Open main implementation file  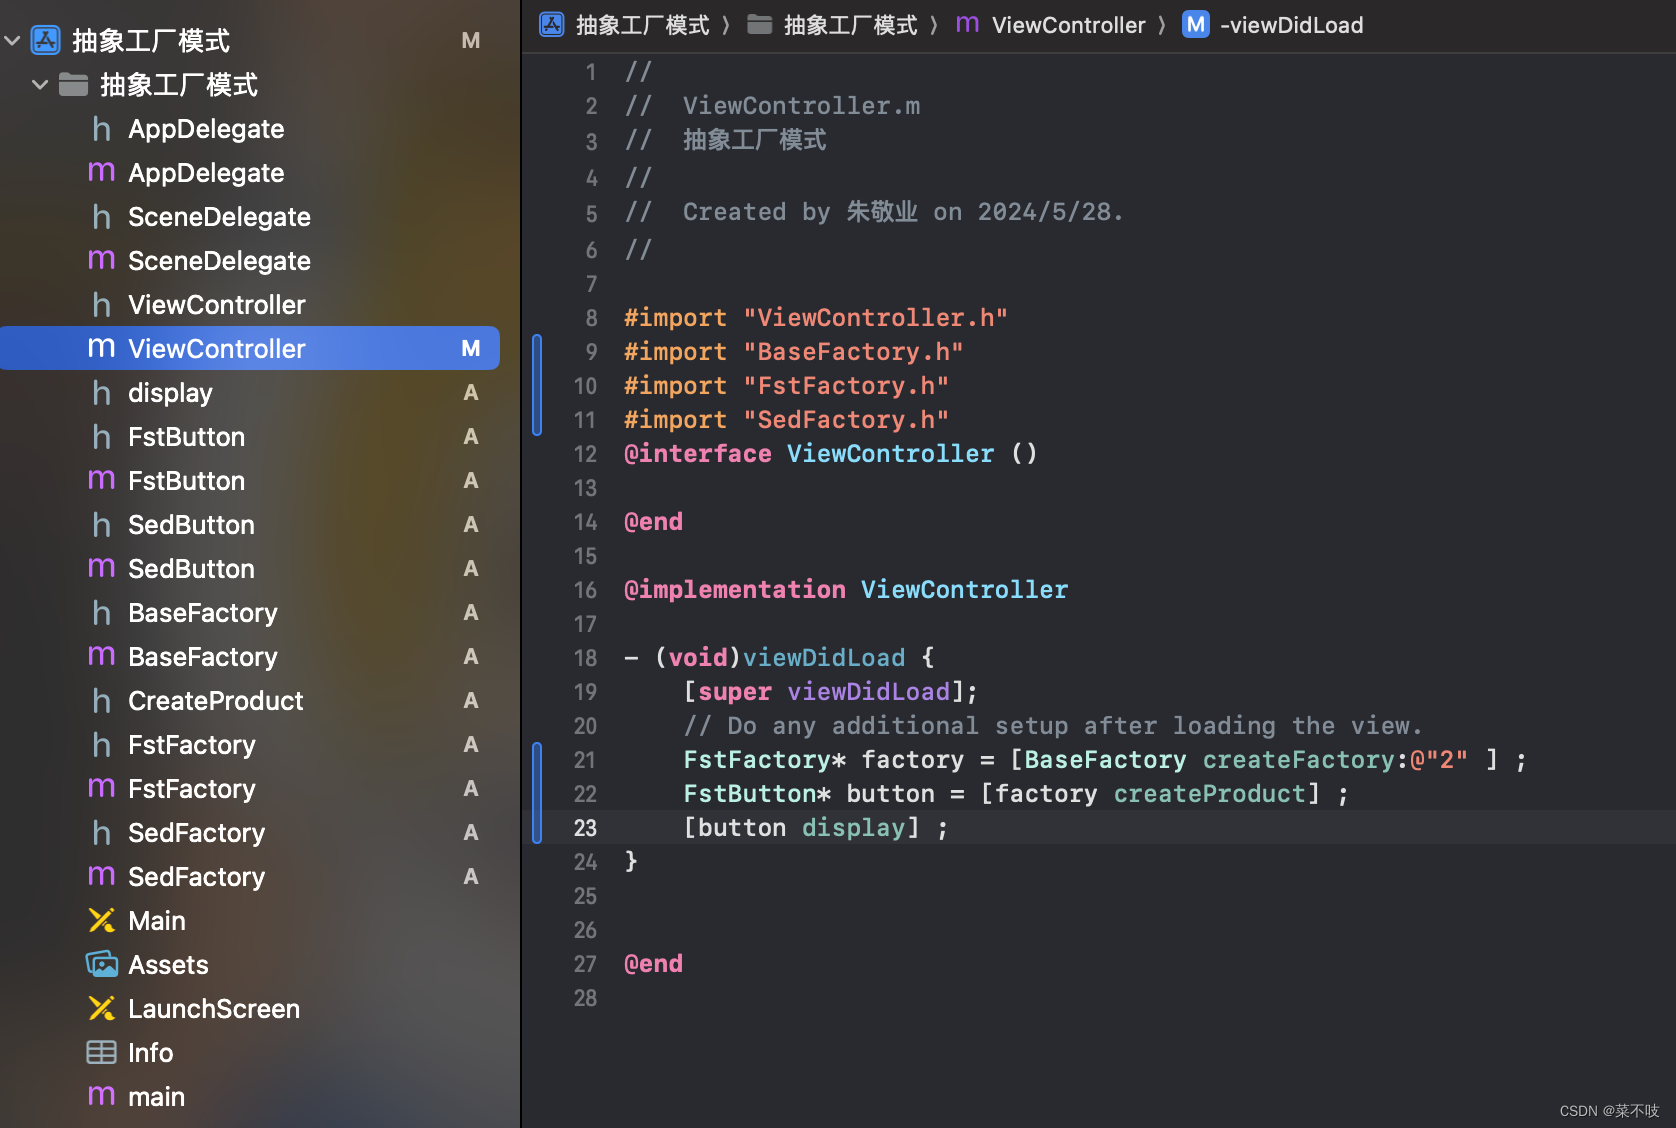click(156, 1097)
